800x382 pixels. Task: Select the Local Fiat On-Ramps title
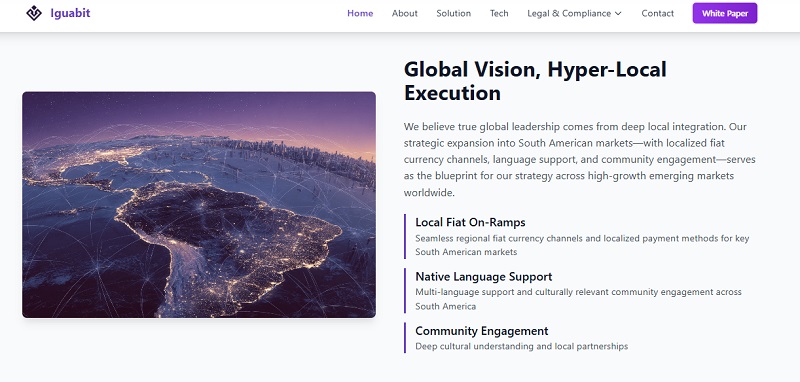pos(470,222)
